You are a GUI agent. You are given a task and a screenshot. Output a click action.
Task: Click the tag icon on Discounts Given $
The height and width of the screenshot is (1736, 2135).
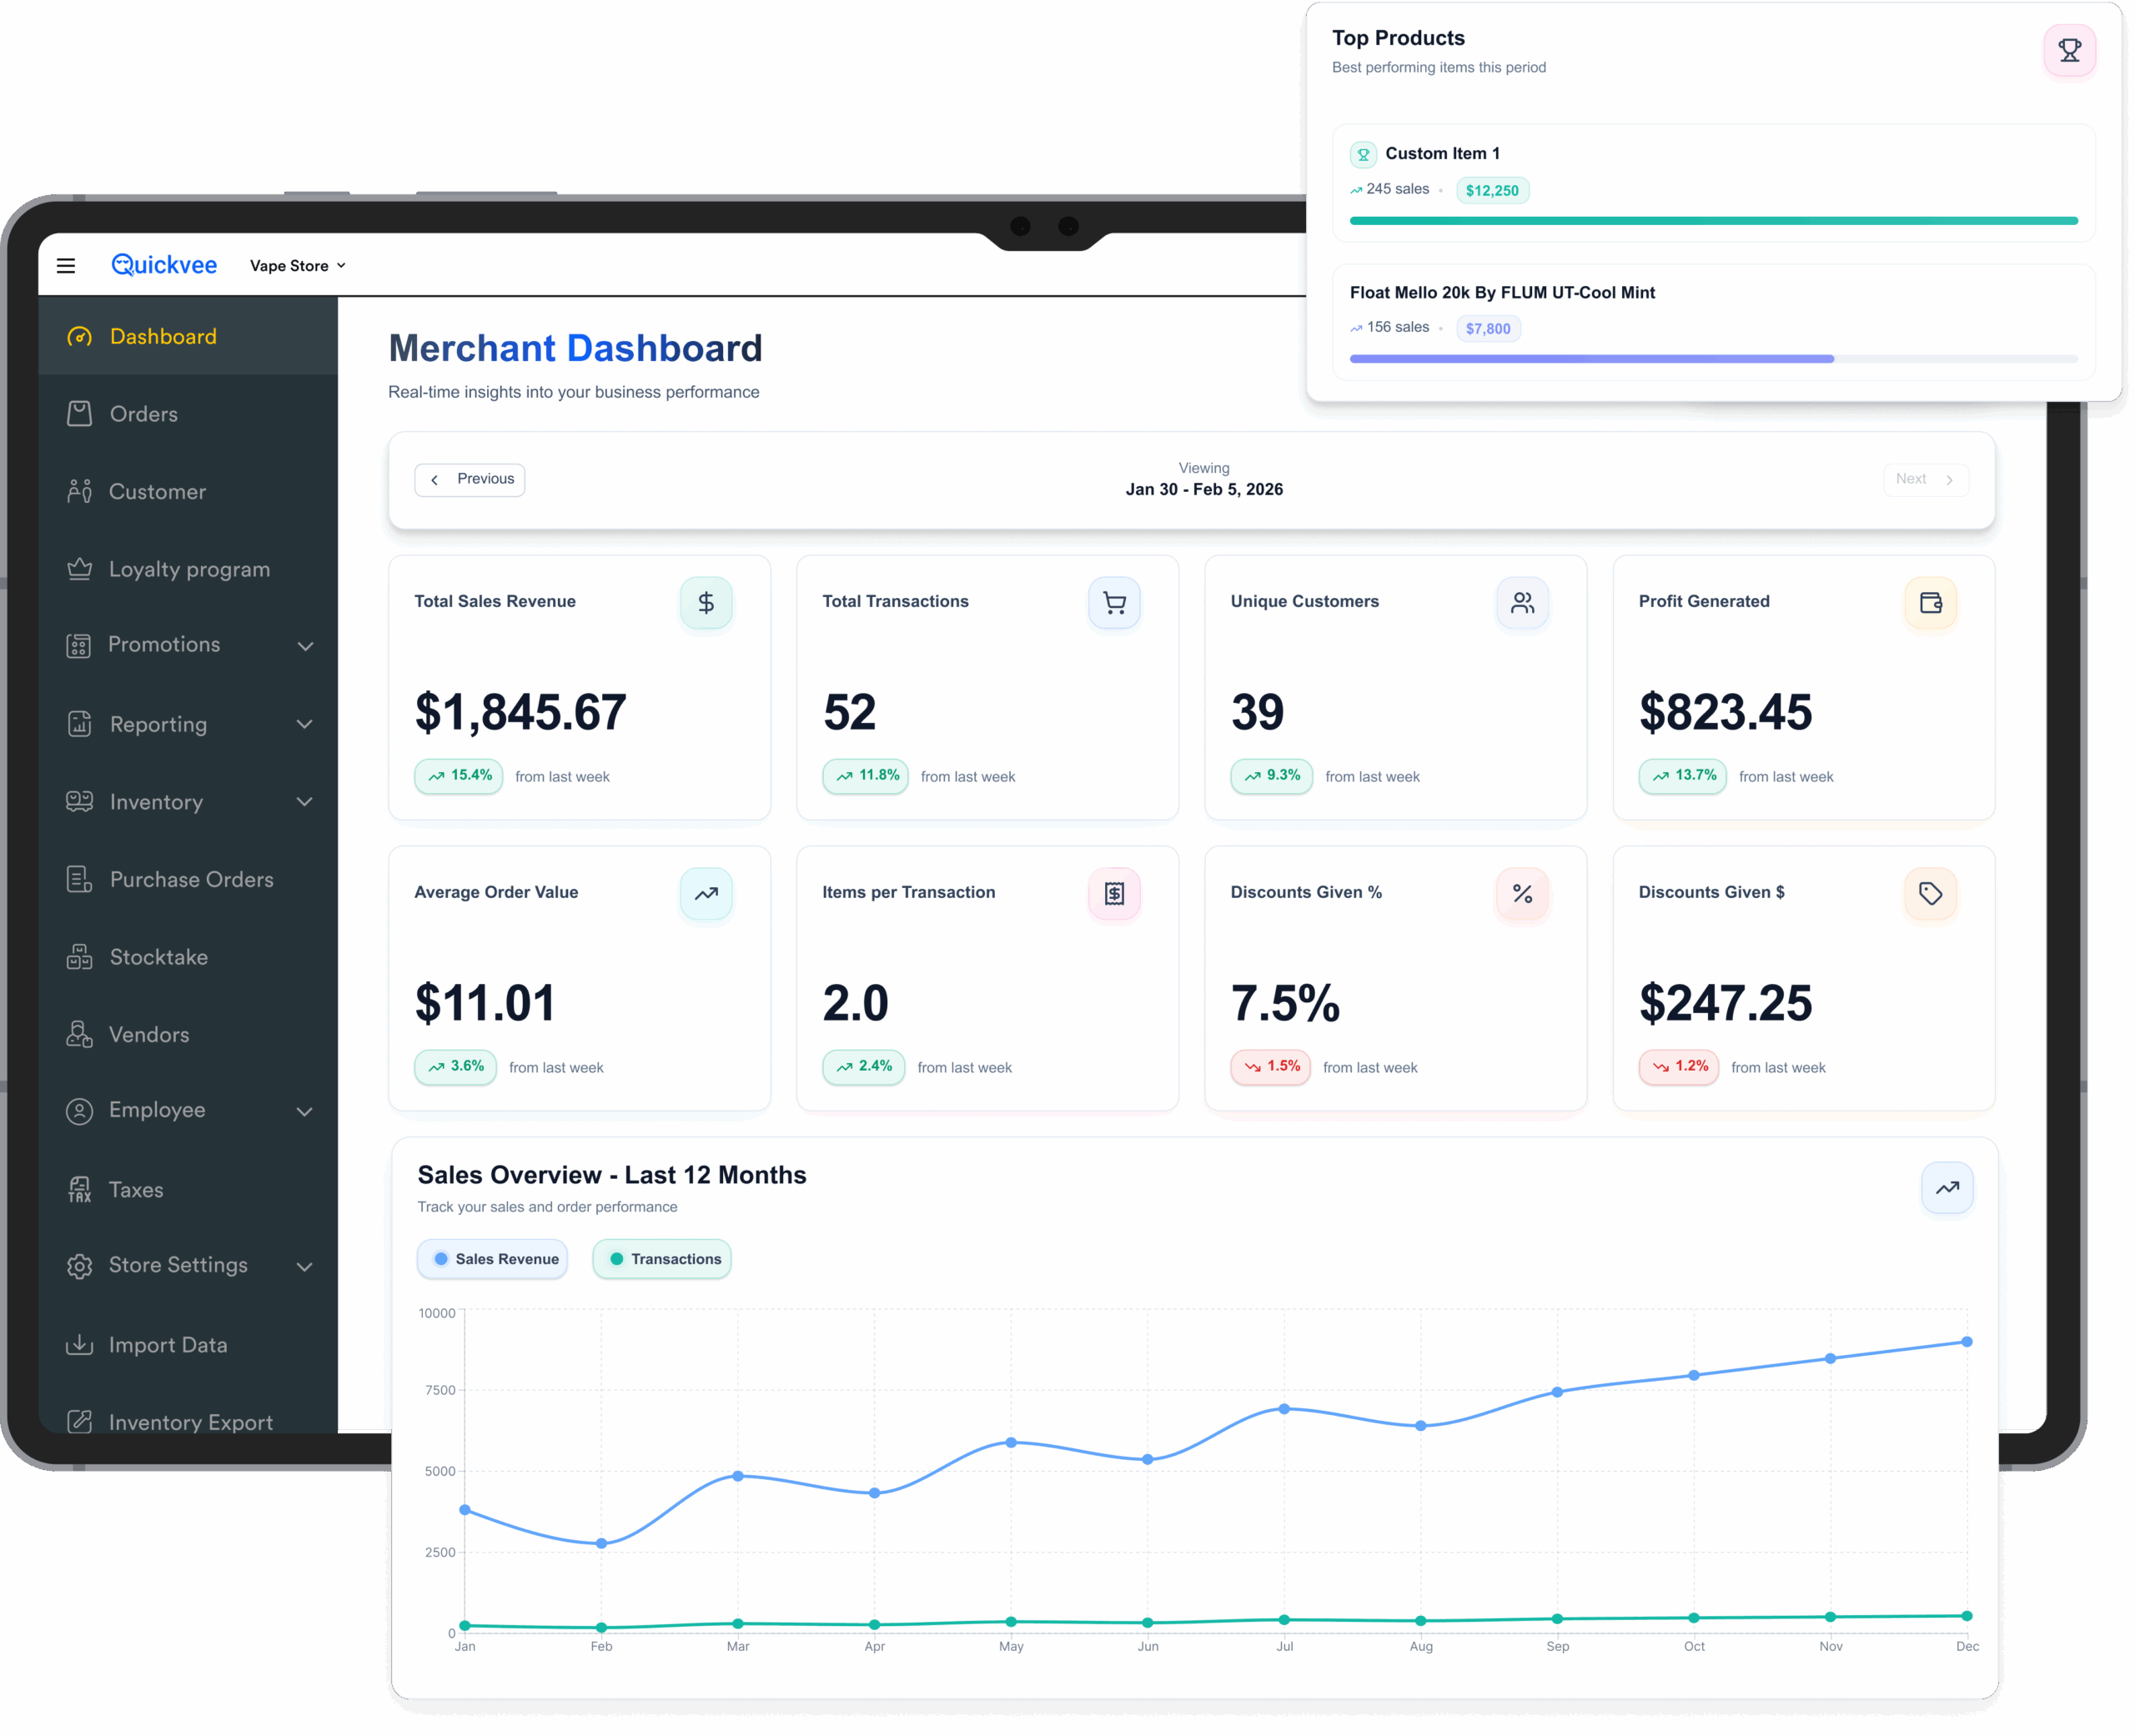(x=1929, y=894)
